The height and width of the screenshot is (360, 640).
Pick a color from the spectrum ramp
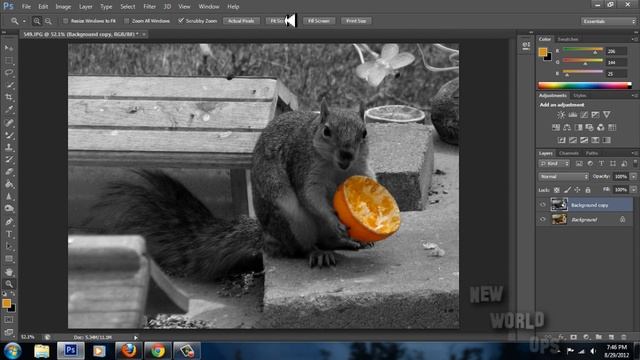tap(585, 85)
